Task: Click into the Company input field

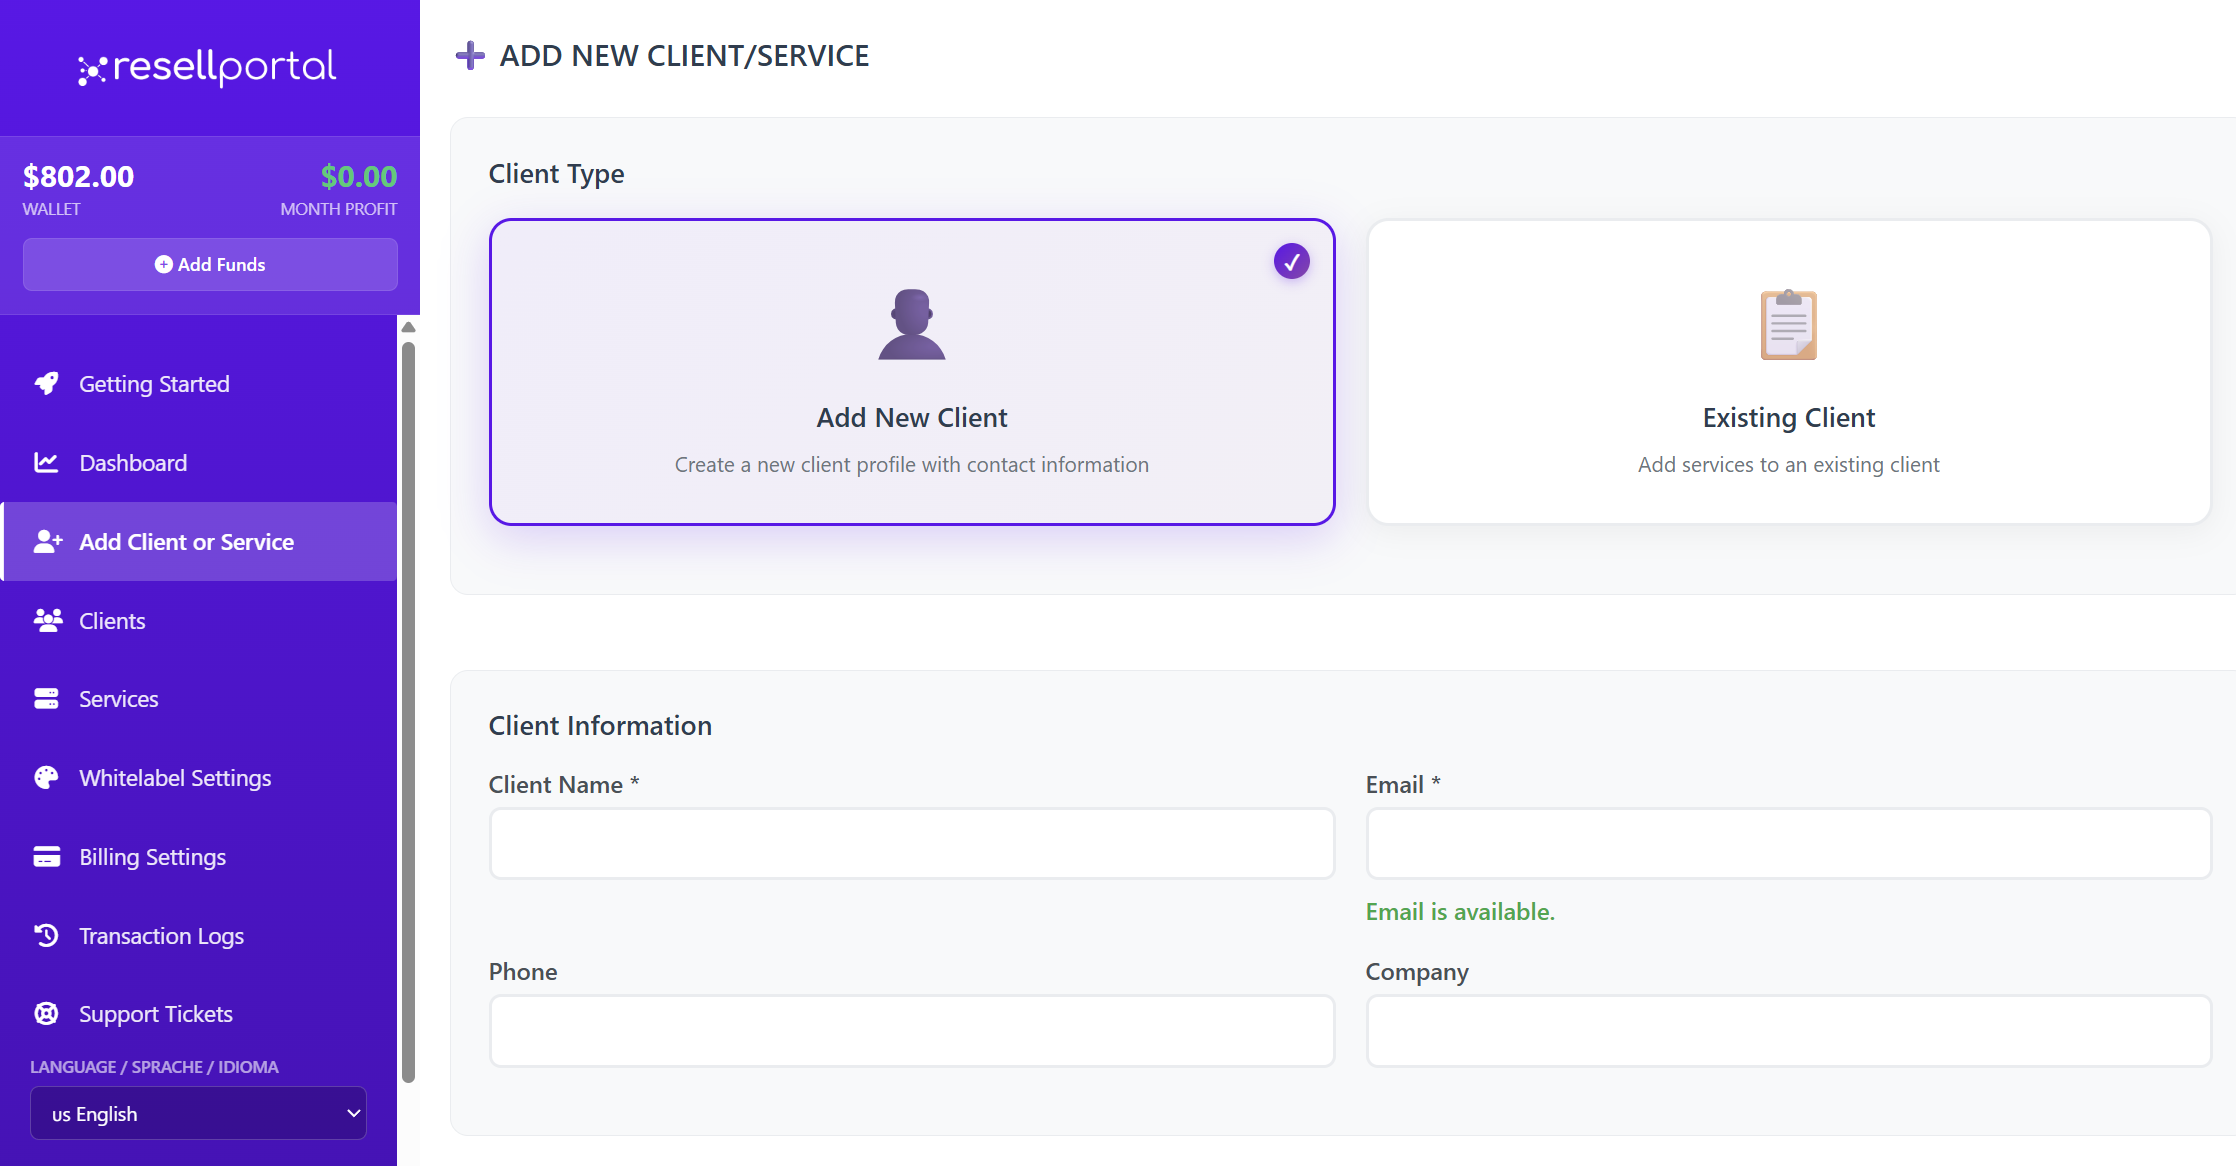Action: 1788,1031
